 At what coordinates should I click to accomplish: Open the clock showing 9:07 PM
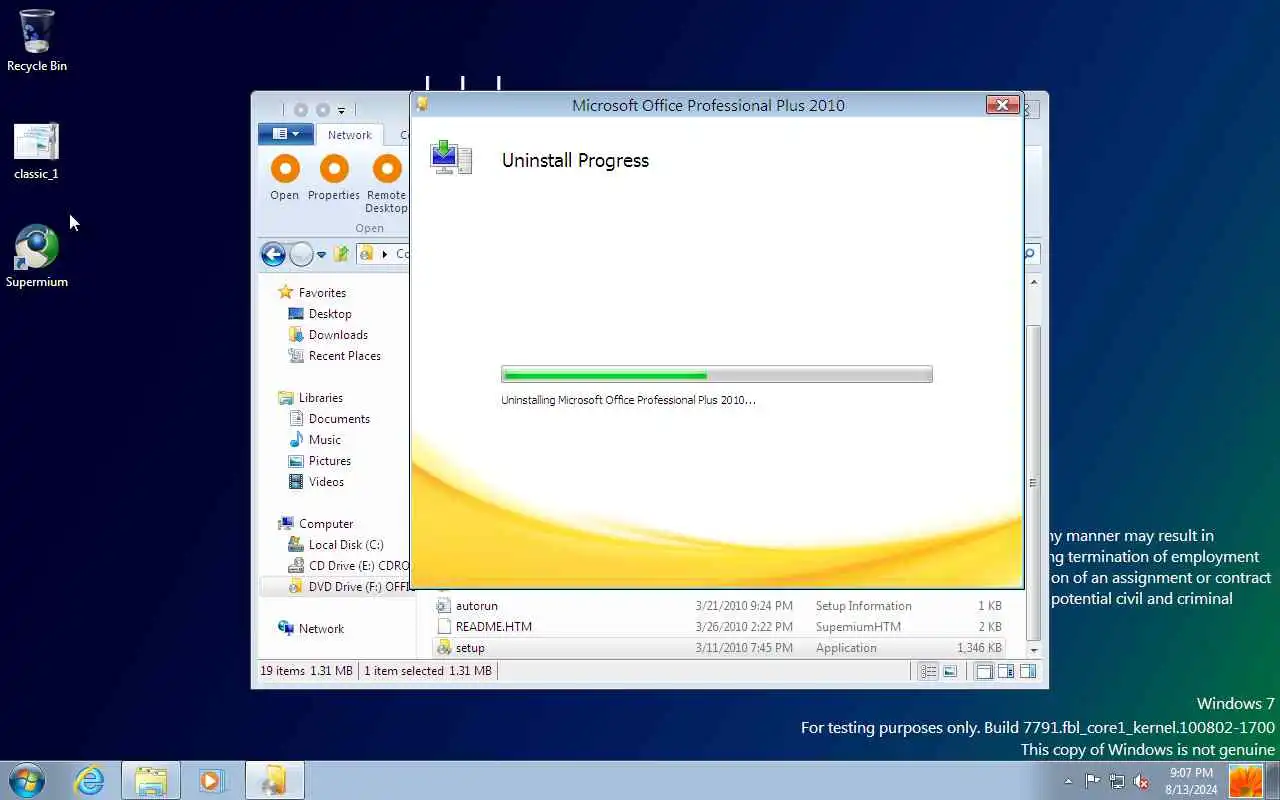pyautogui.click(x=1191, y=781)
